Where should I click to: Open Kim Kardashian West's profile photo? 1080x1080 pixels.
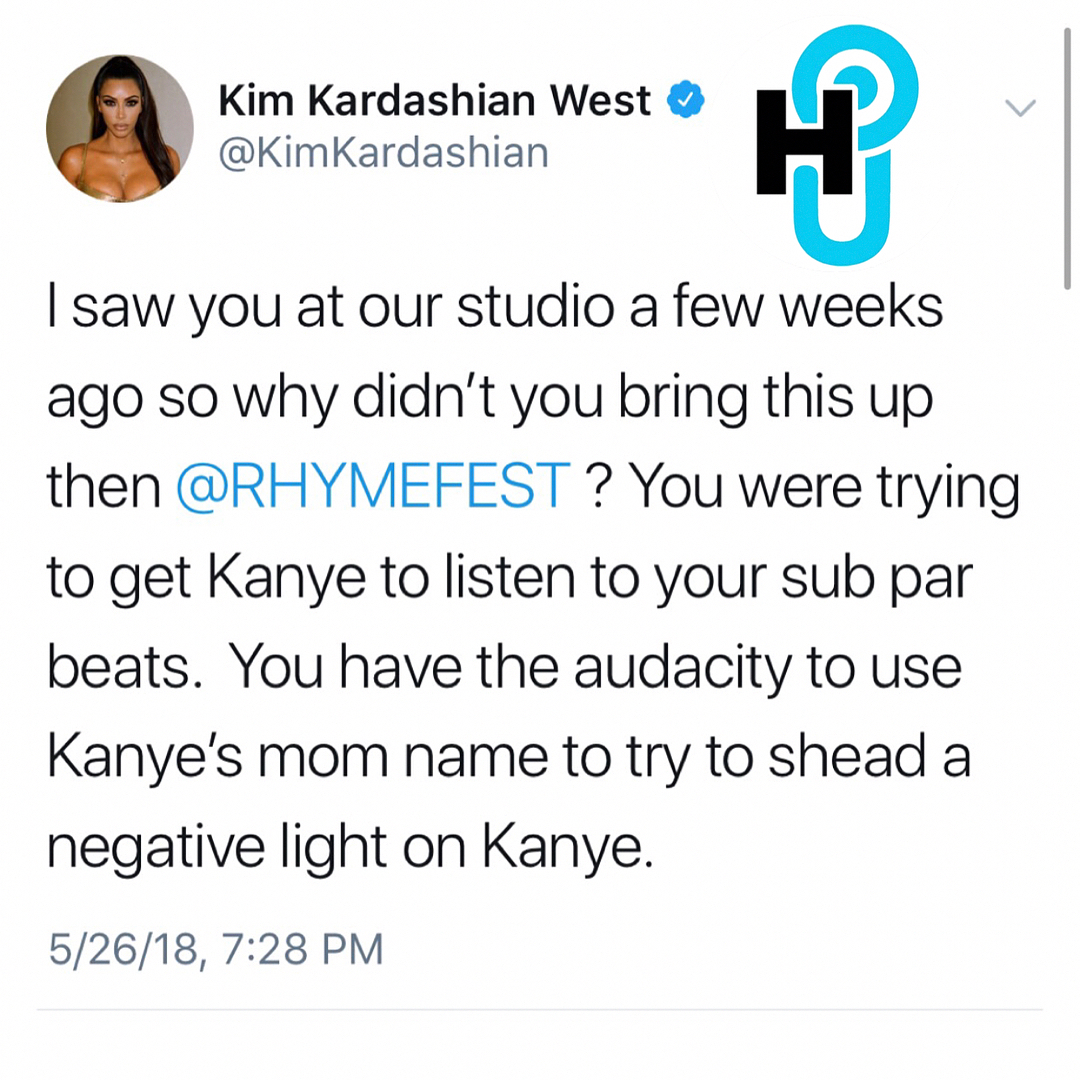point(120,128)
